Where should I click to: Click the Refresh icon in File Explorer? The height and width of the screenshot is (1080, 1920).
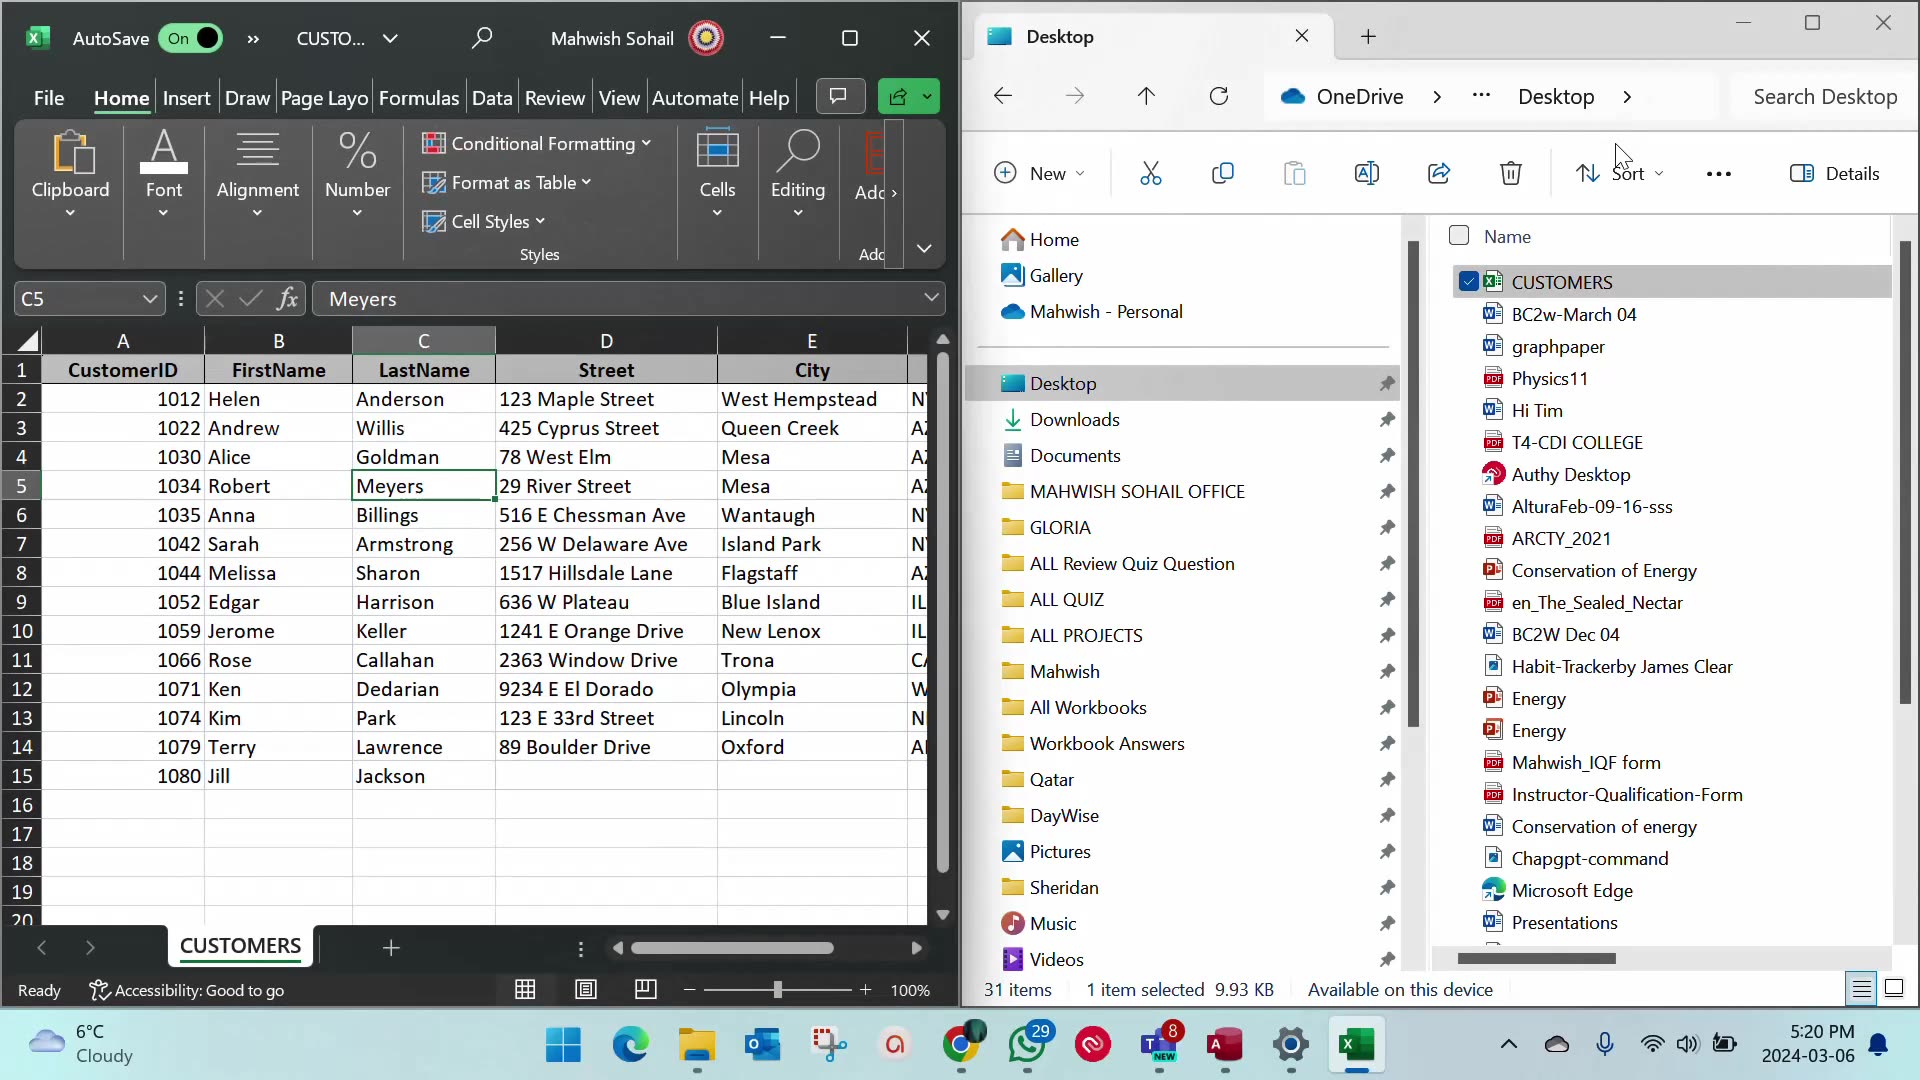tap(1218, 97)
